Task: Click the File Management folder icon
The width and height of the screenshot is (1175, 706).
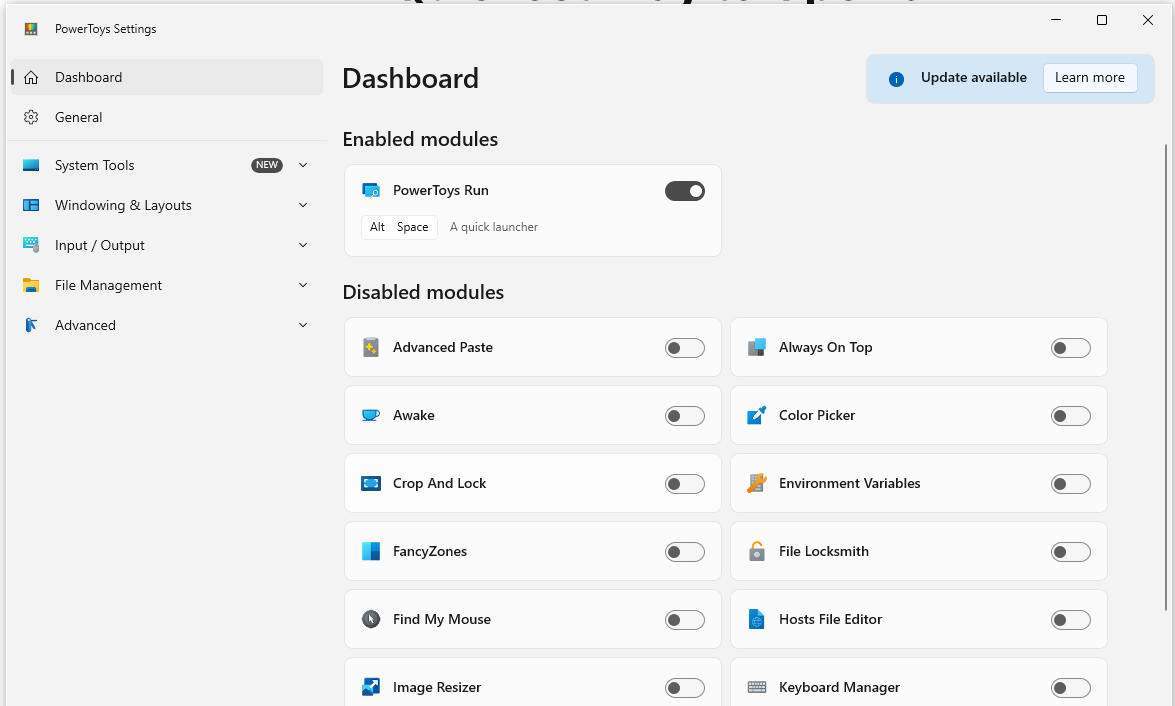Action: pos(31,285)
